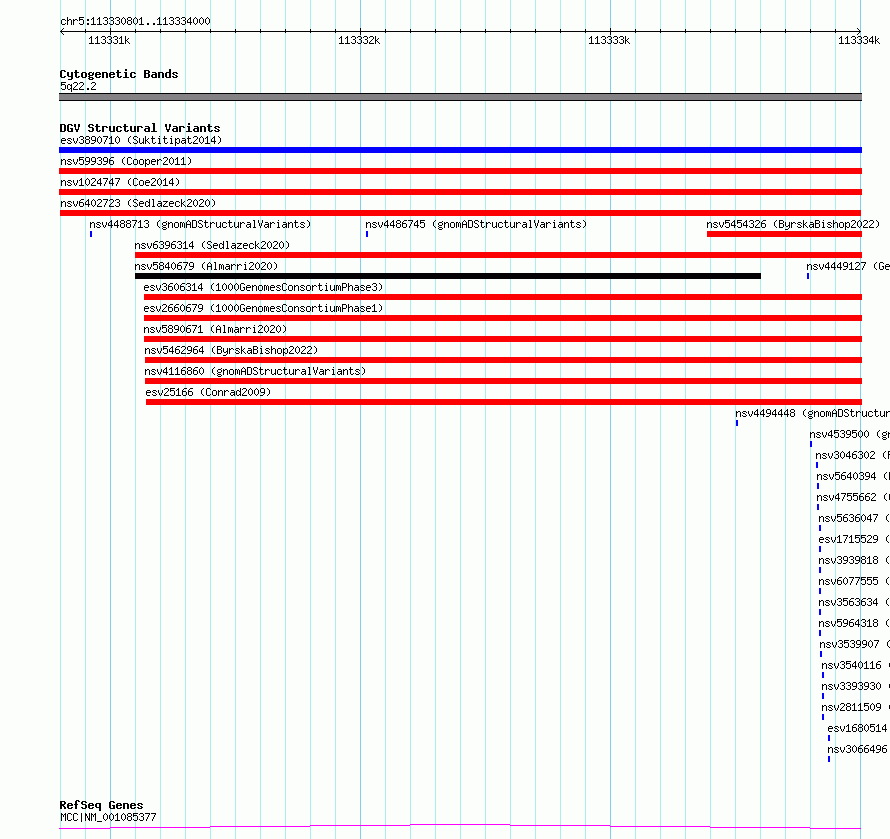The image size is (890, 839).
Task: Open nsv5454326 (ByrskaBishop2022) label
Action: [793, 224]
